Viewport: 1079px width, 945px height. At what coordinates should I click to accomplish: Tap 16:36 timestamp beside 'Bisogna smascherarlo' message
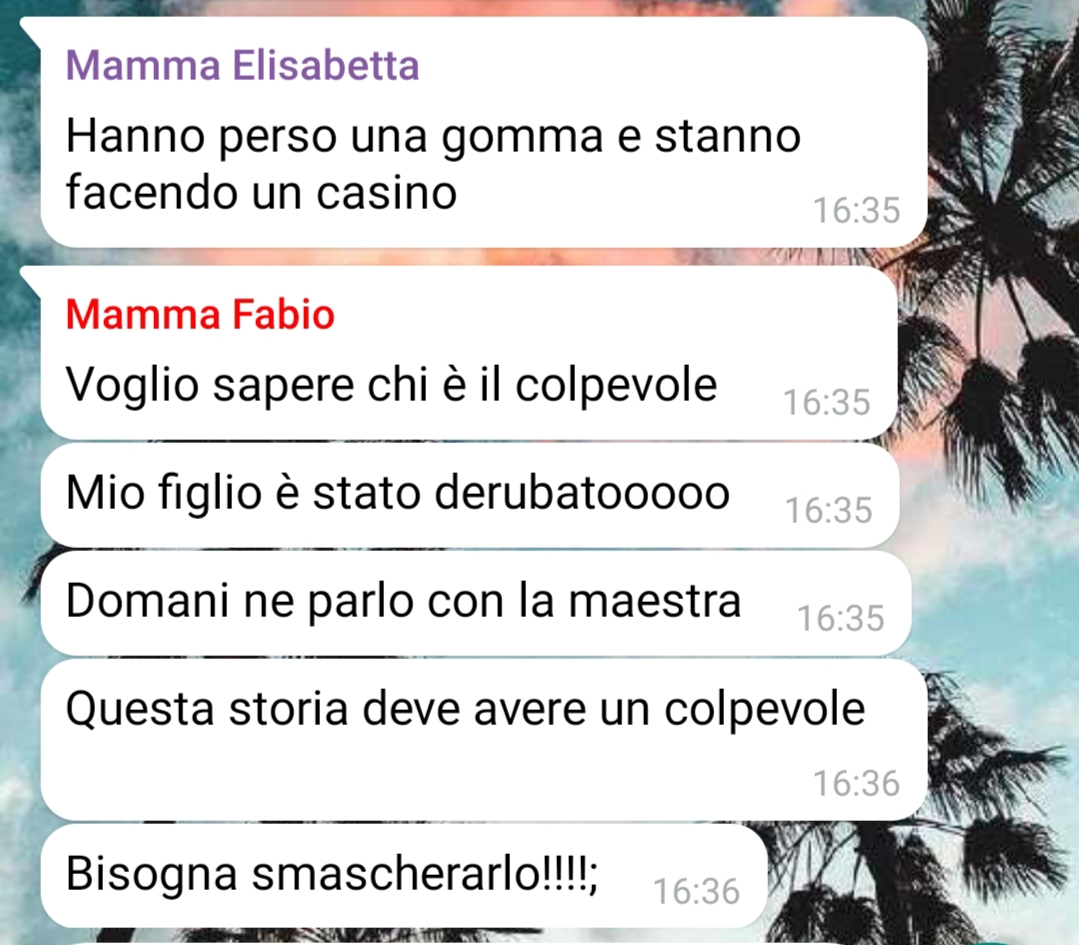pyautogui.click(x=696, y=891)
